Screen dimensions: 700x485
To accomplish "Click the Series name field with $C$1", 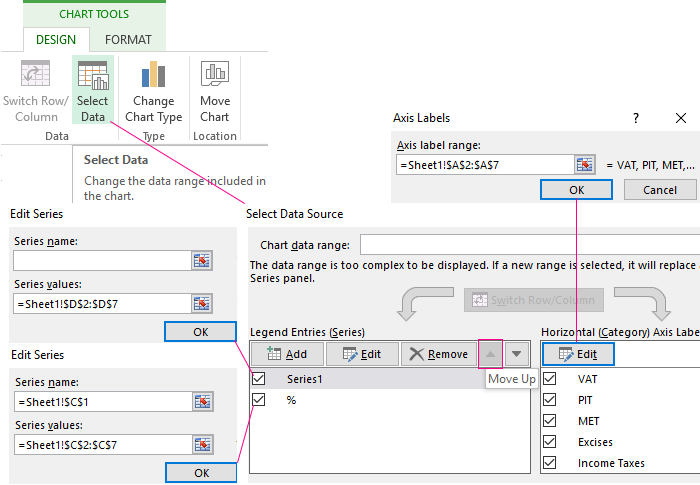I will click(x=103, y=401).
